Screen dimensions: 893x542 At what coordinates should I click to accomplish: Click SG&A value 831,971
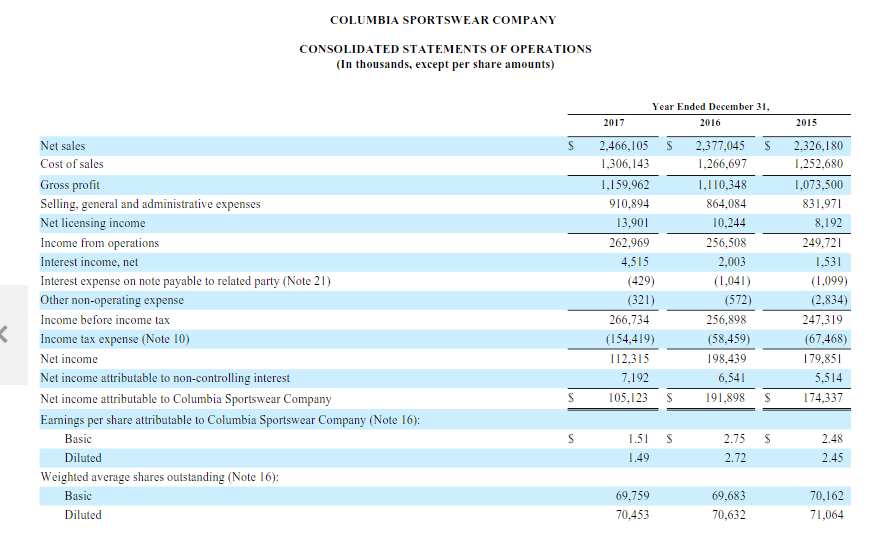tap(822, 204)
